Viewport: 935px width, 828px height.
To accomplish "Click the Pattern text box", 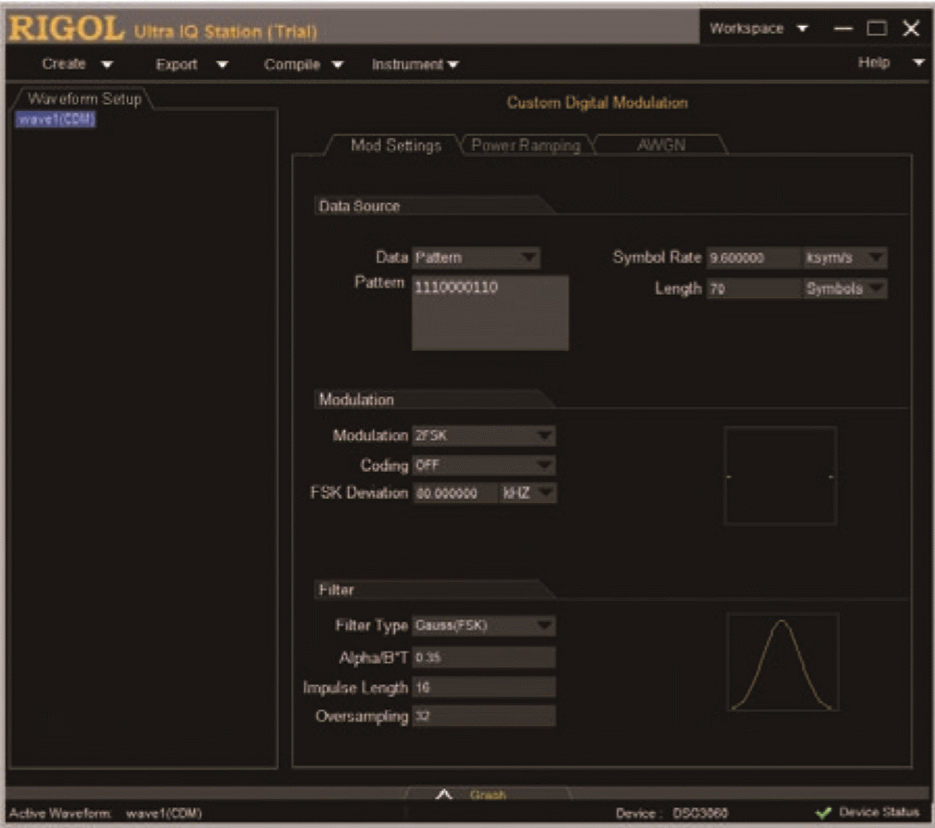I will pyautogui.click(x=490, y=313).
